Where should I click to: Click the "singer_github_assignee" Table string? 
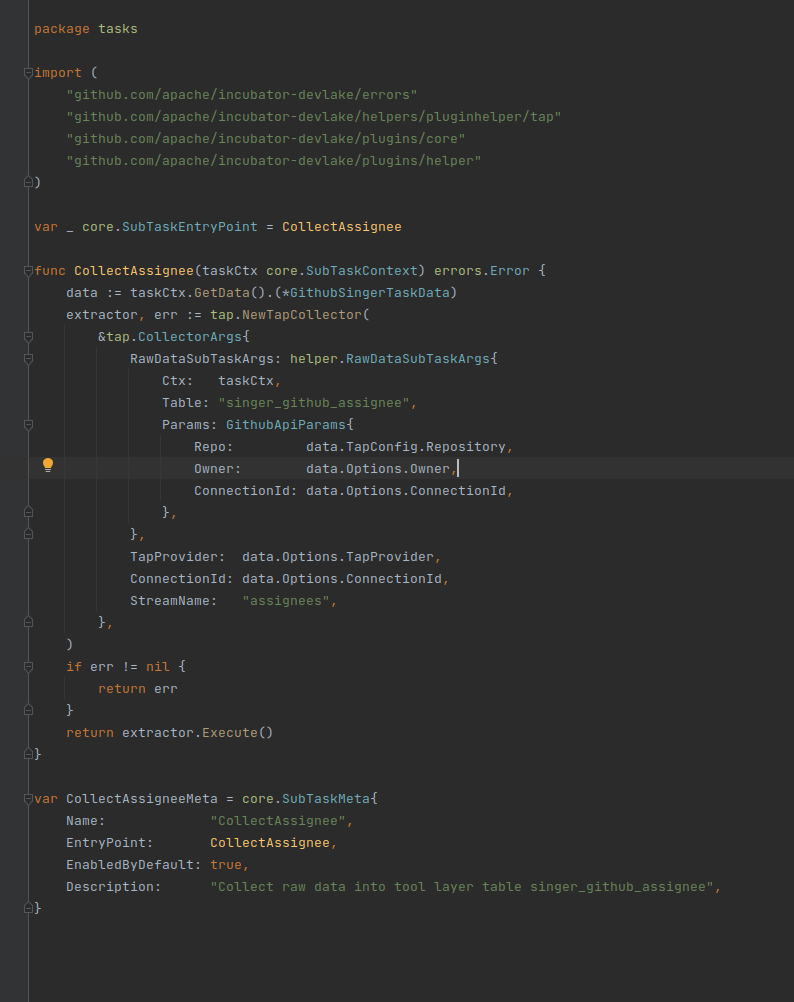click(x=314, y=403)
